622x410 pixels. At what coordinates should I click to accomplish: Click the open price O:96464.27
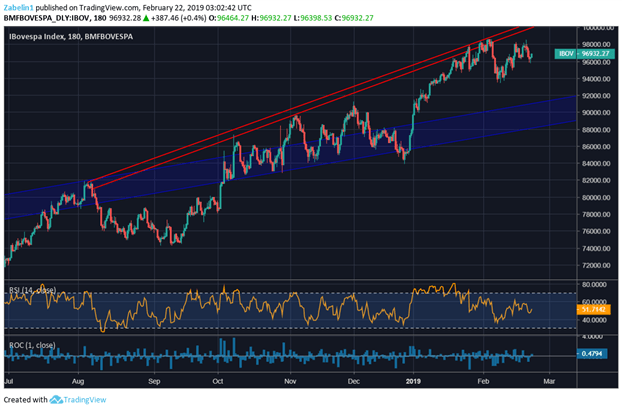point(229,18)
